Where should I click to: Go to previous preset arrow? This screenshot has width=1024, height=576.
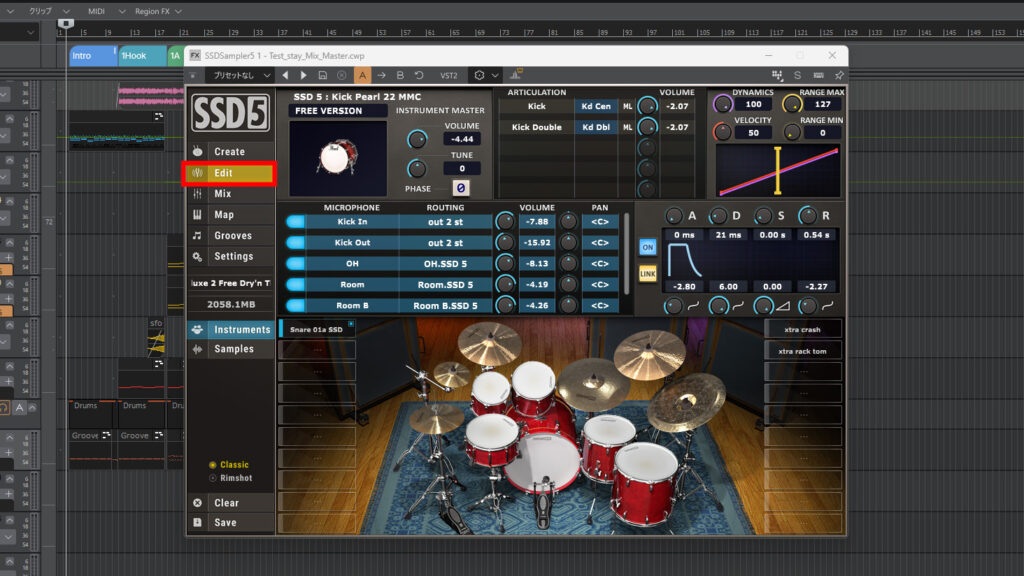[285, 75]
